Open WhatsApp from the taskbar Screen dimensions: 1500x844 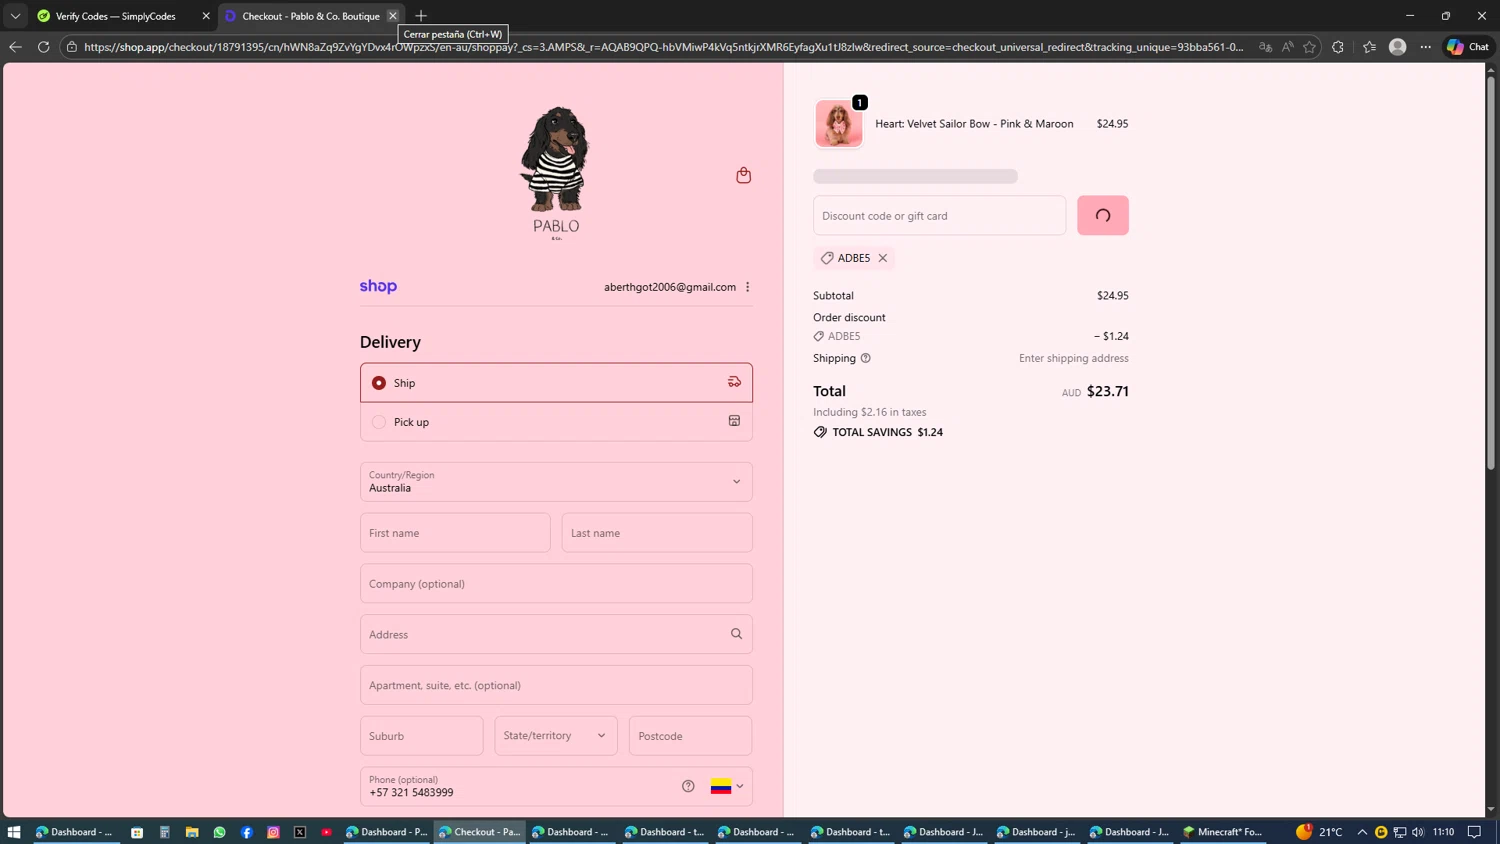click(219, 832)
